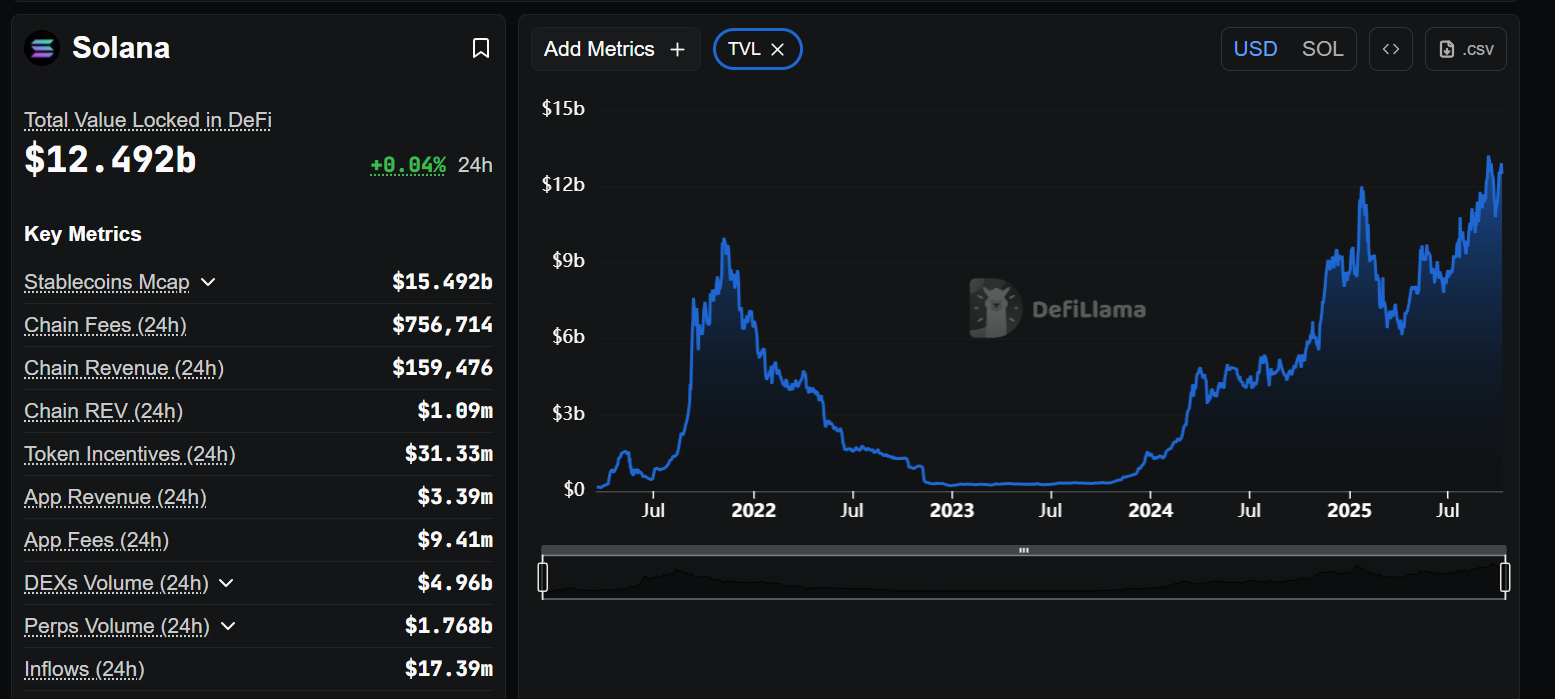Expand the Perps Volume (24h) breakdown
The image size is (1555, 699).
228,626
